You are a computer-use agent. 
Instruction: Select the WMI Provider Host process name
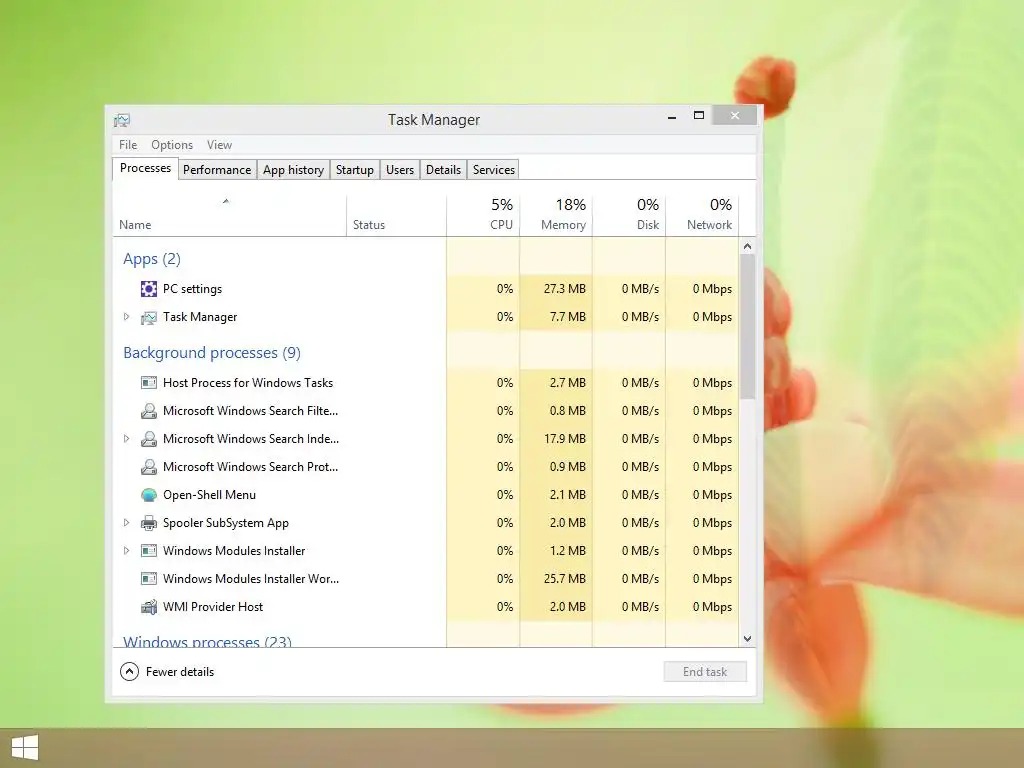(x=213, y=607)
